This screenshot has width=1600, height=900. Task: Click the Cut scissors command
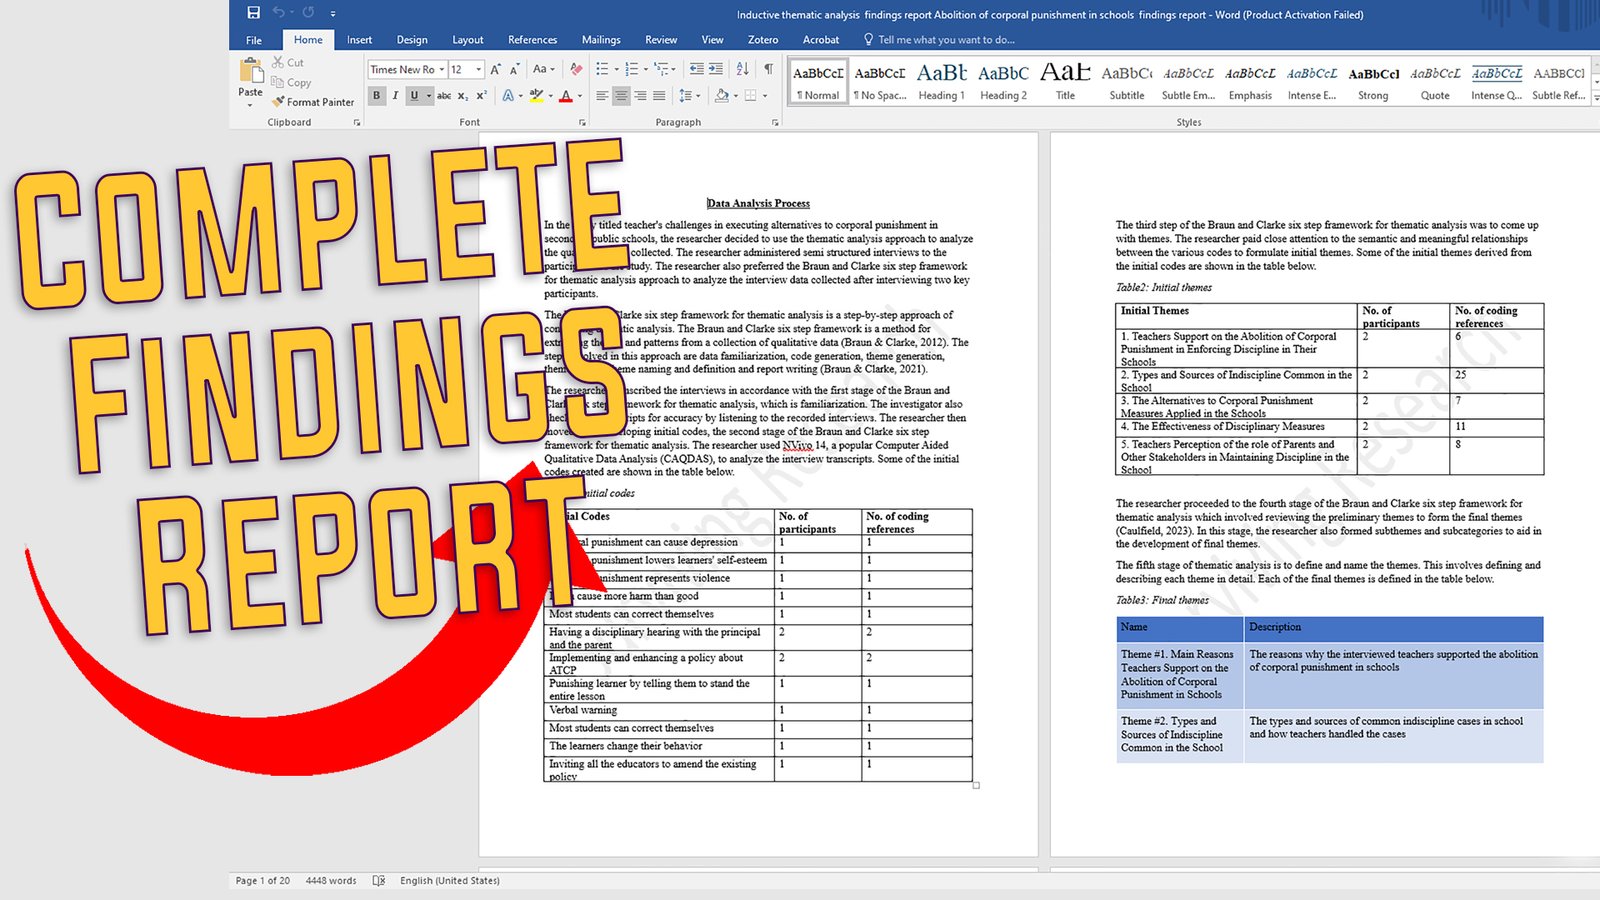click(x=288, y=62)
